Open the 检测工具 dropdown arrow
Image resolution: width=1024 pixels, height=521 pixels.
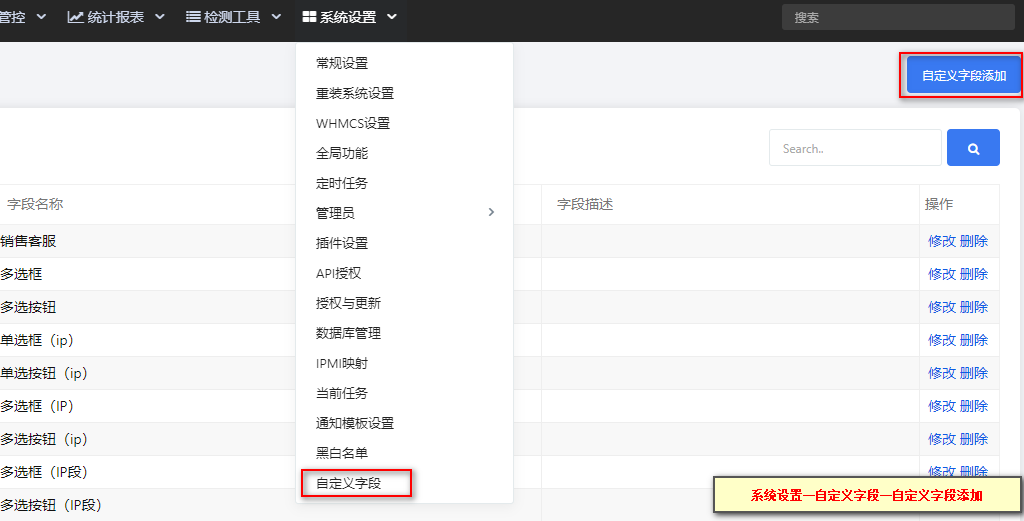tap(276, 17)
